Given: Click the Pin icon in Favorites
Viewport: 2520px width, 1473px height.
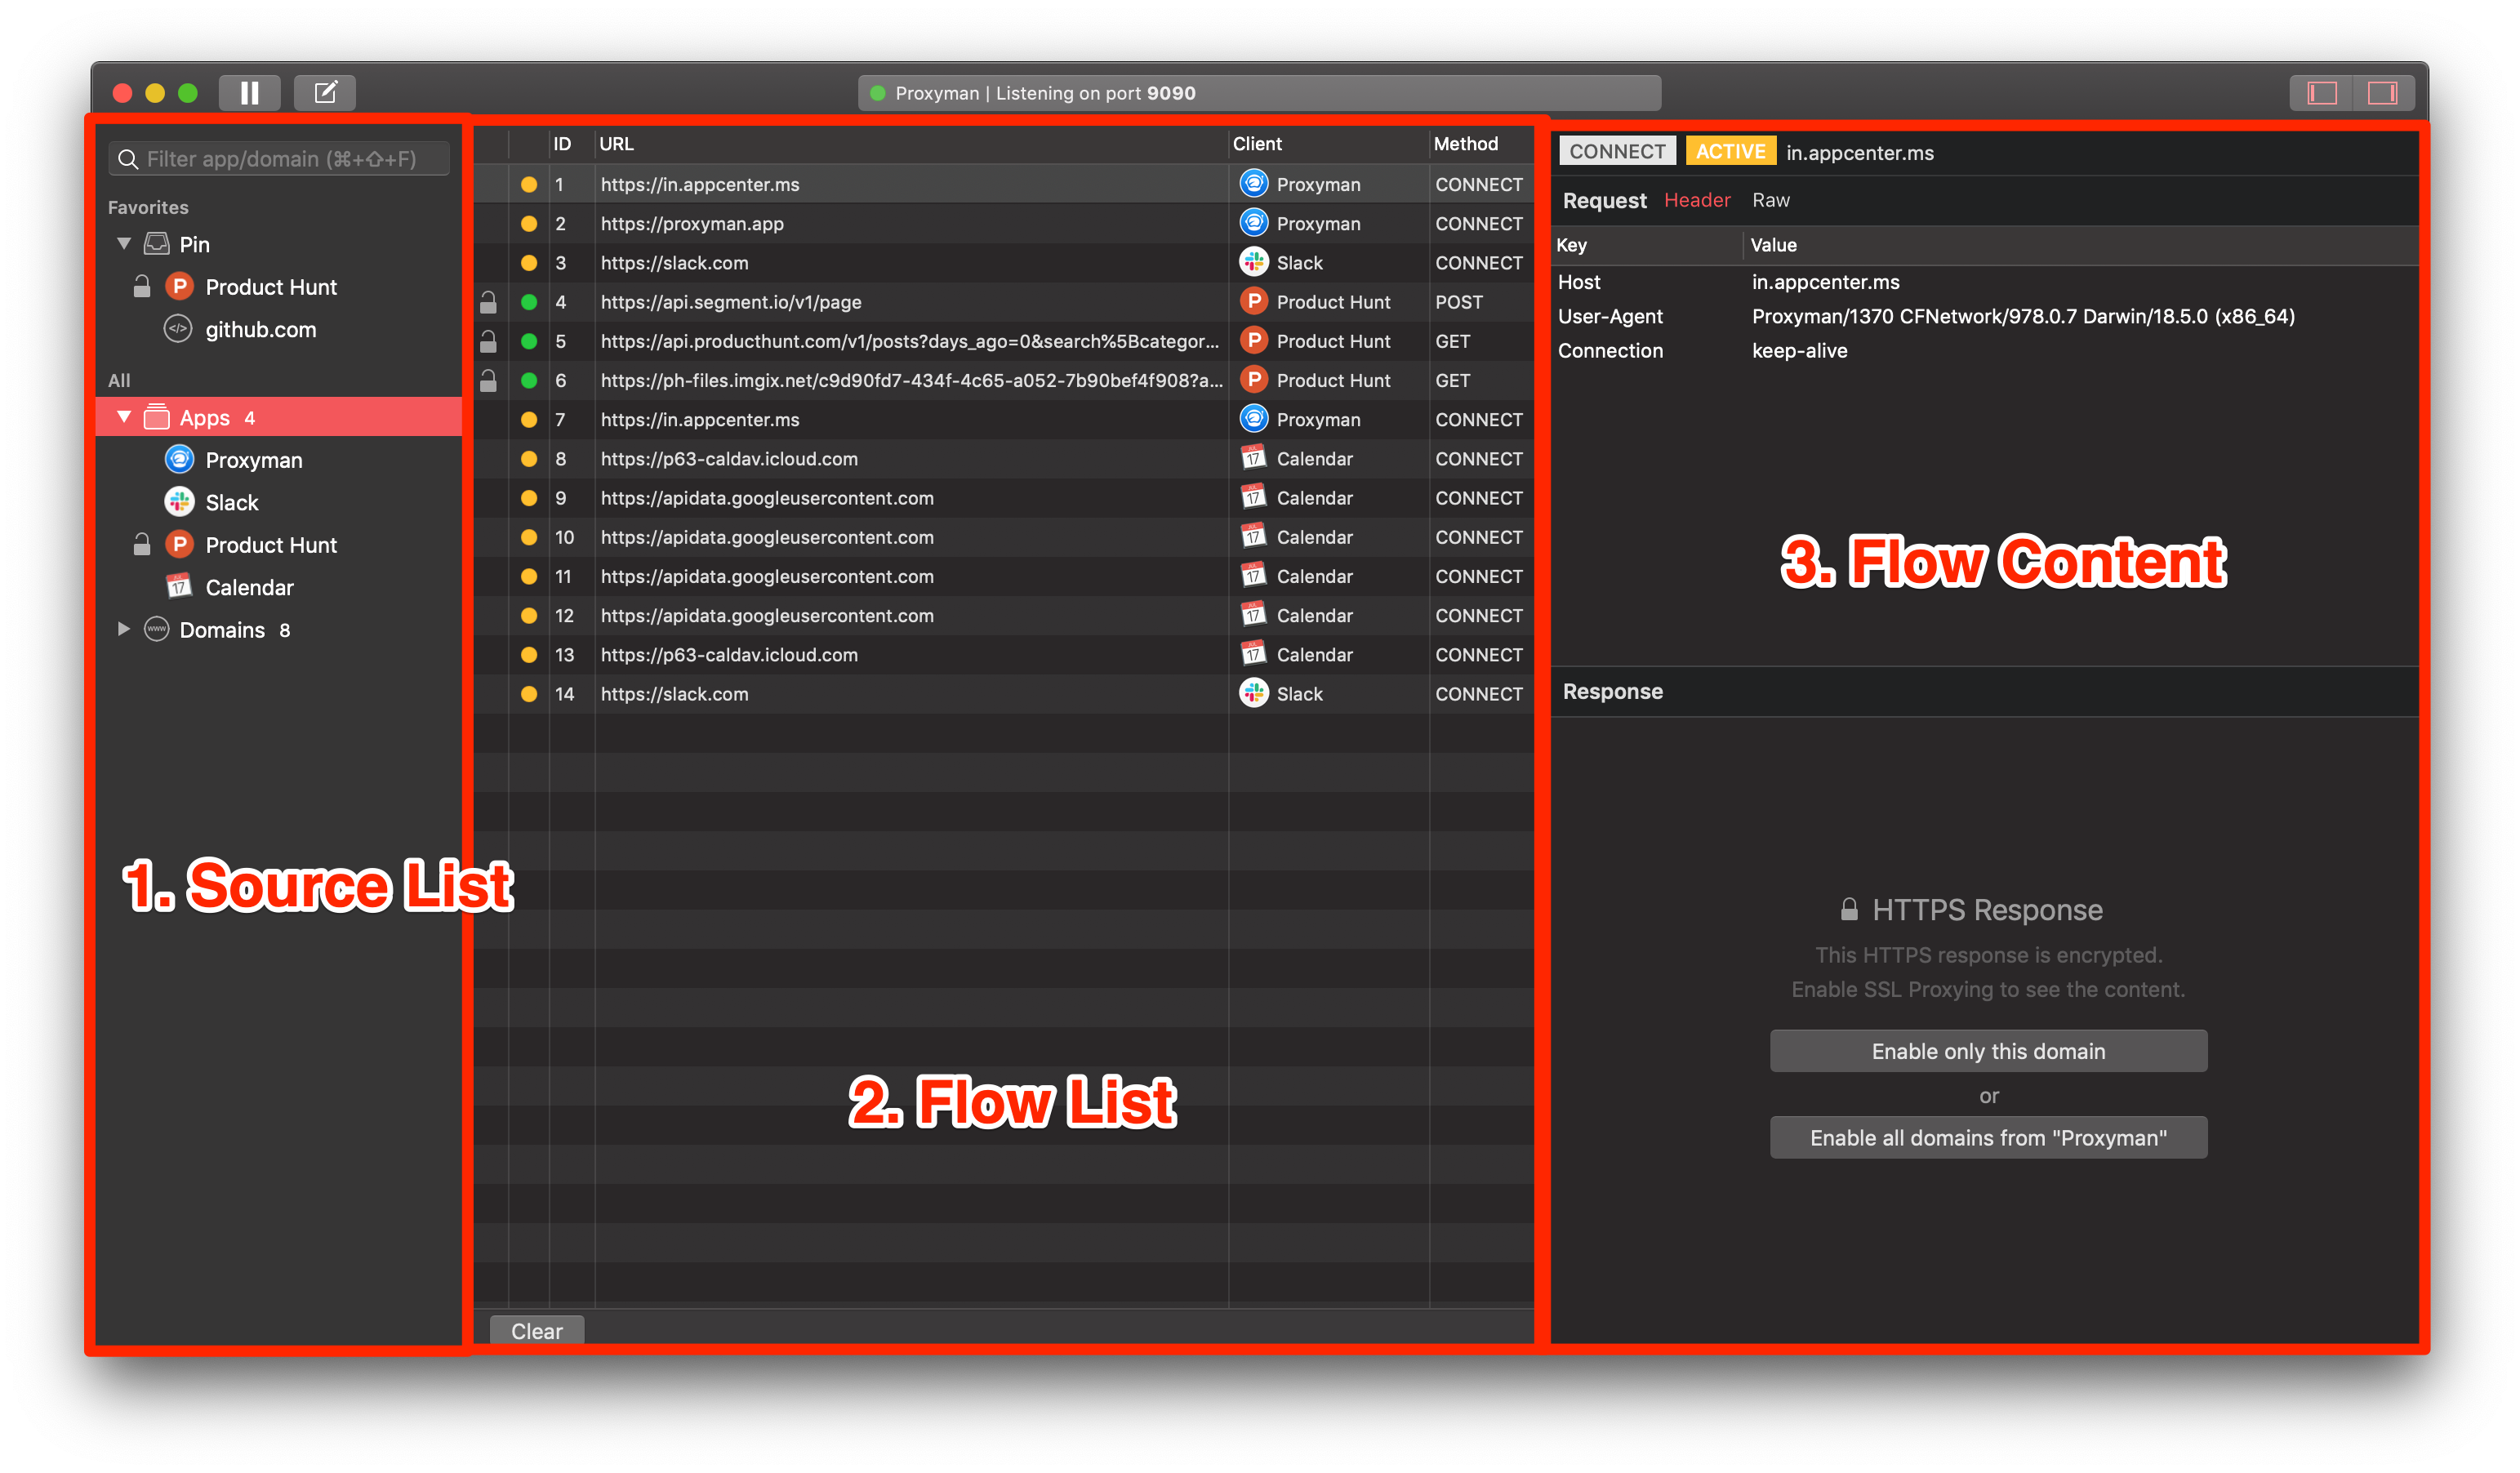Looking at the screenshot, I should (155, 243).
